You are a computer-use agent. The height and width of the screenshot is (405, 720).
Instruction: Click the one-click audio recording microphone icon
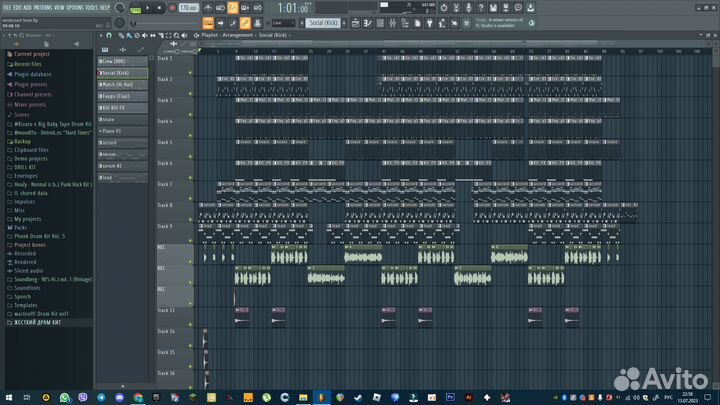coord(468,8)
